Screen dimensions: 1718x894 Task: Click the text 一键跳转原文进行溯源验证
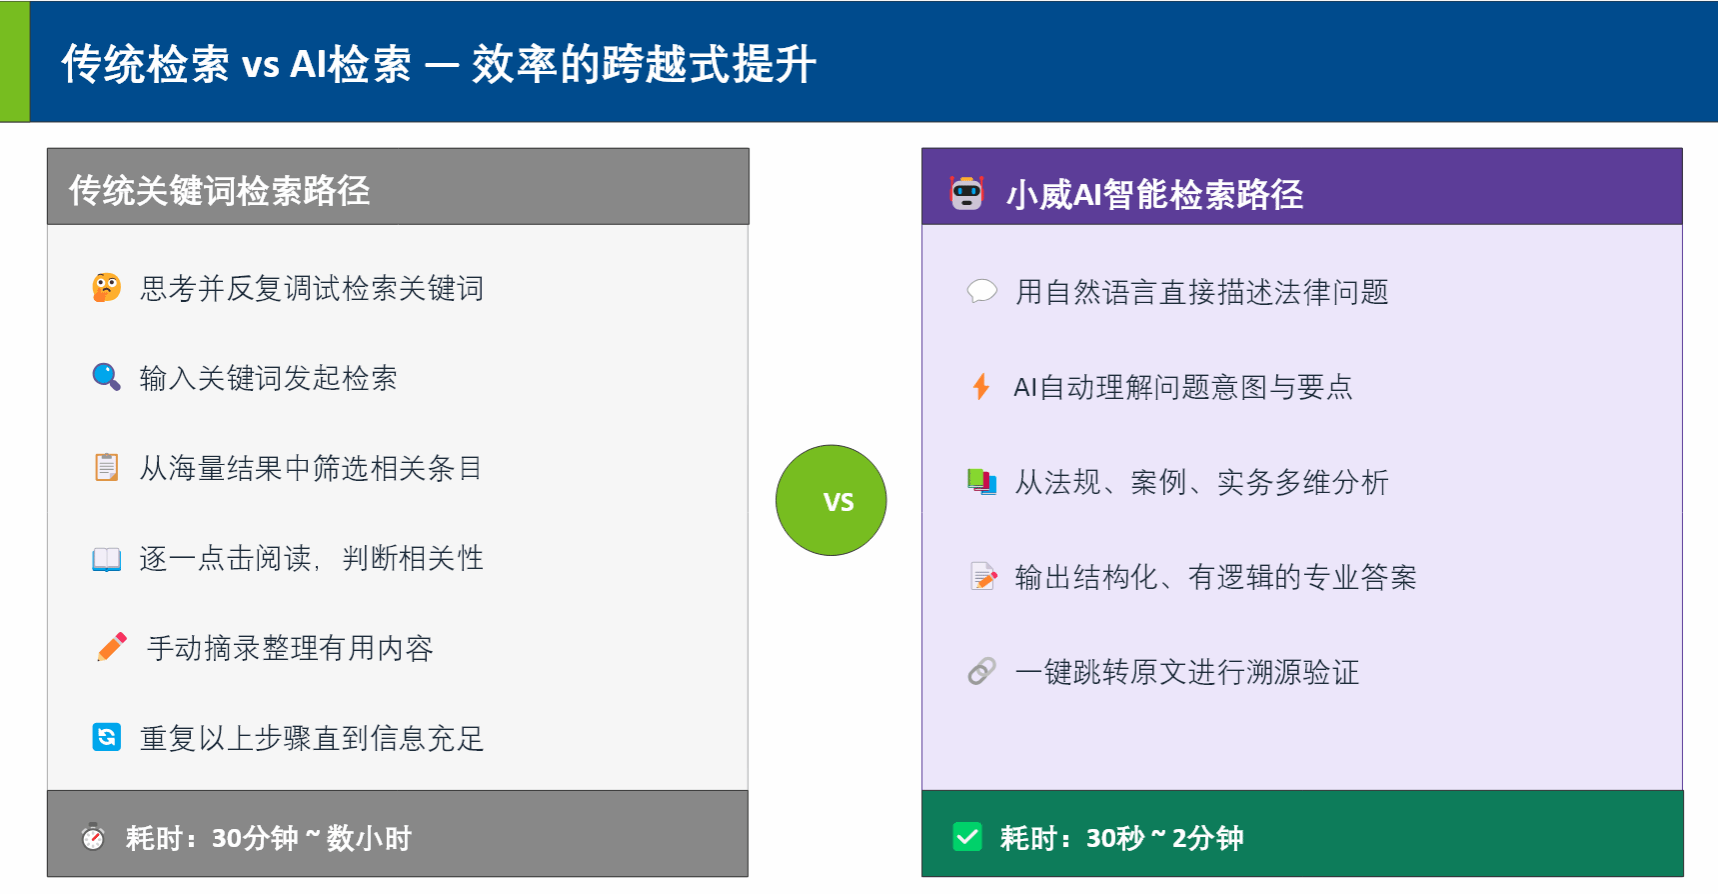1187,672
